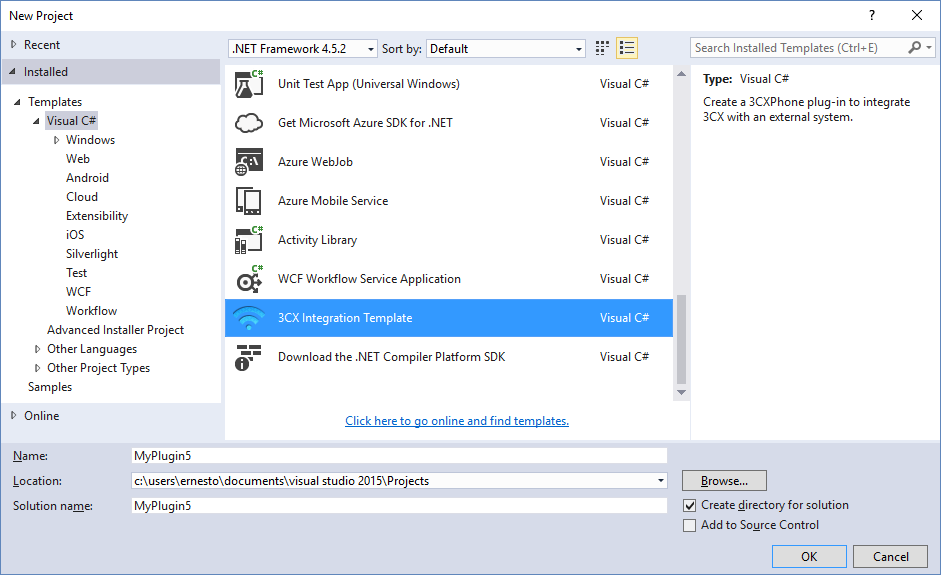Expand the Windows tree node

tap(56, 140)
